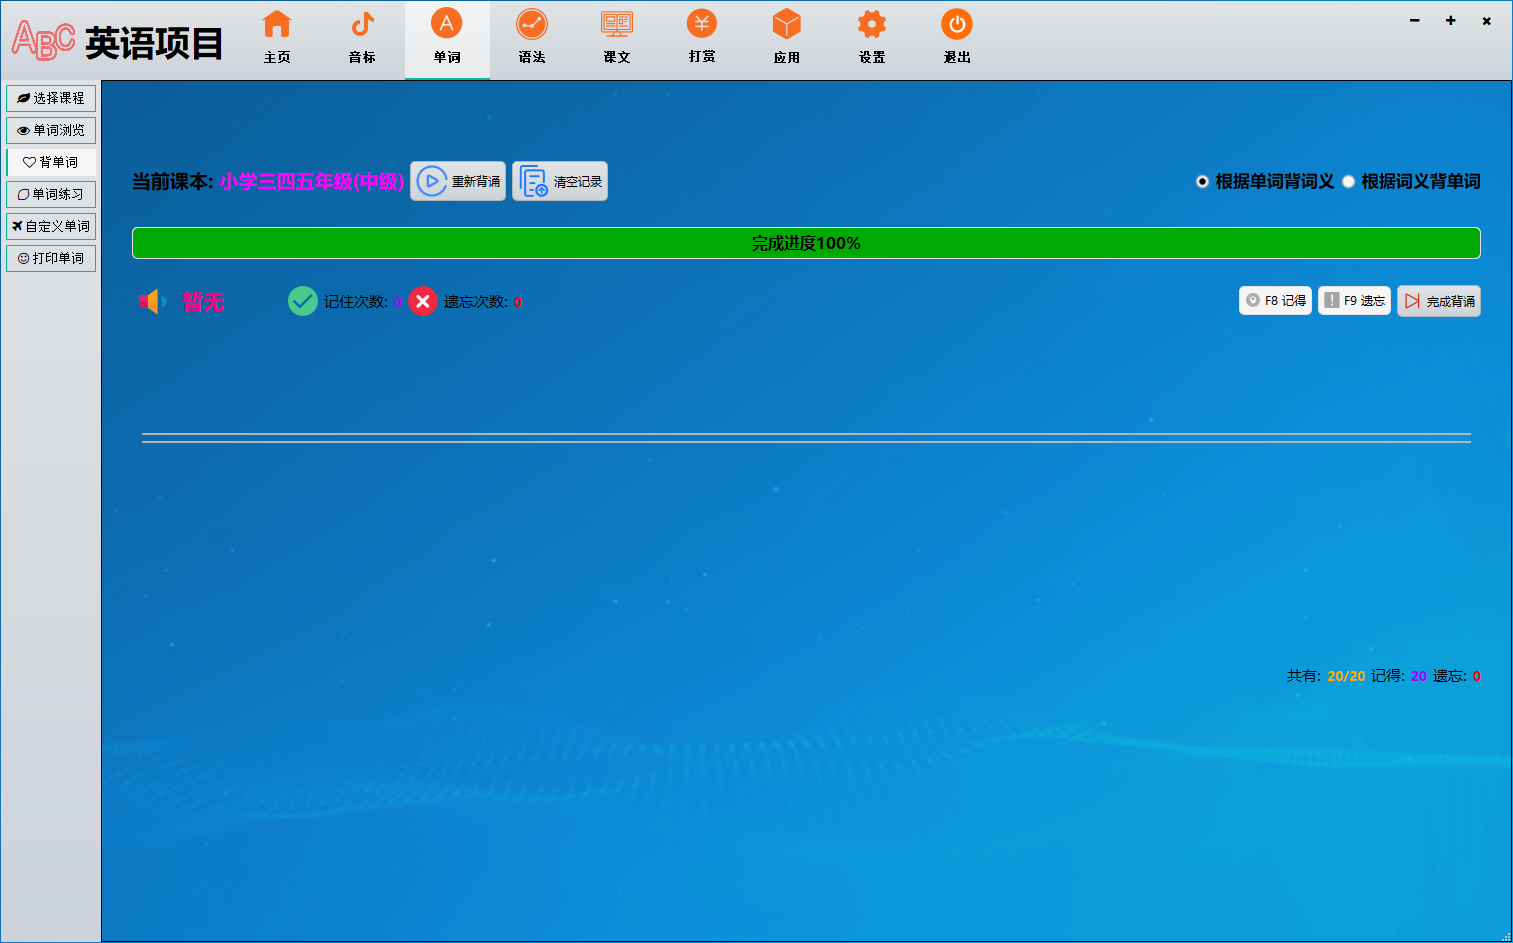Select 背单词 in sidebar

point(51,162)
